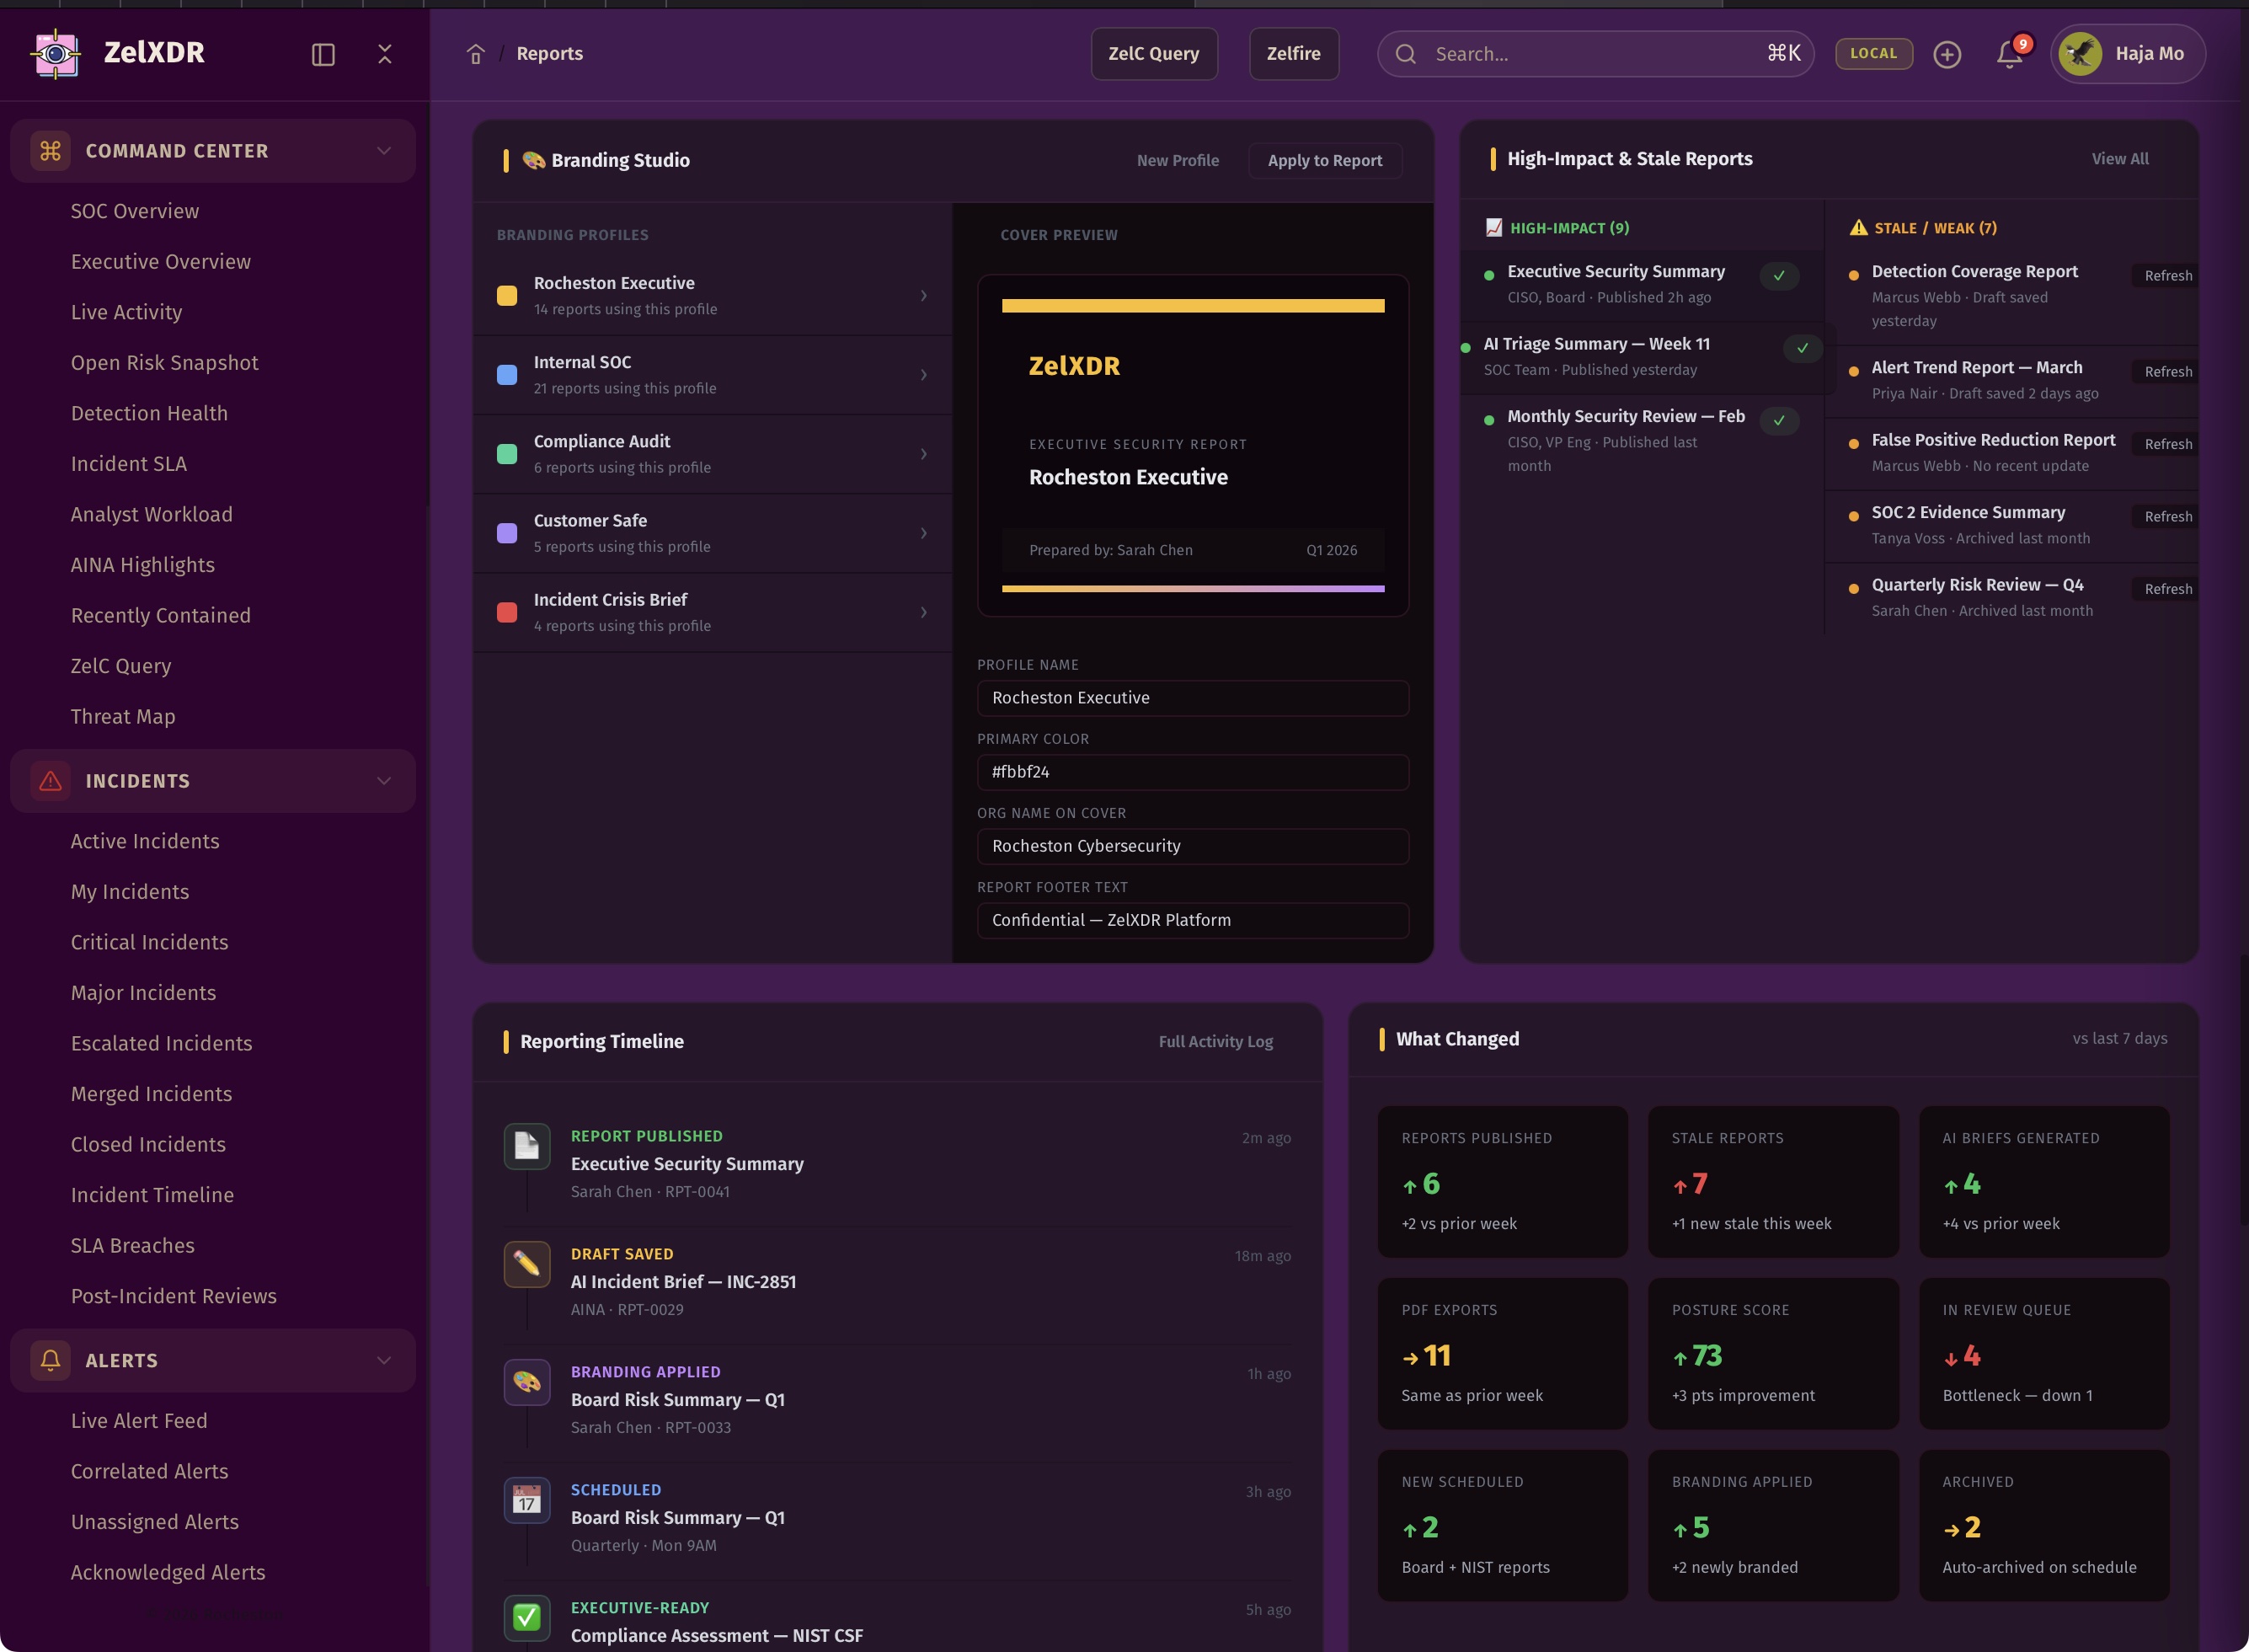Click the home breadcrumb icon
The height and width of the screenshot is (1652, 2249).
coord(476,54)
